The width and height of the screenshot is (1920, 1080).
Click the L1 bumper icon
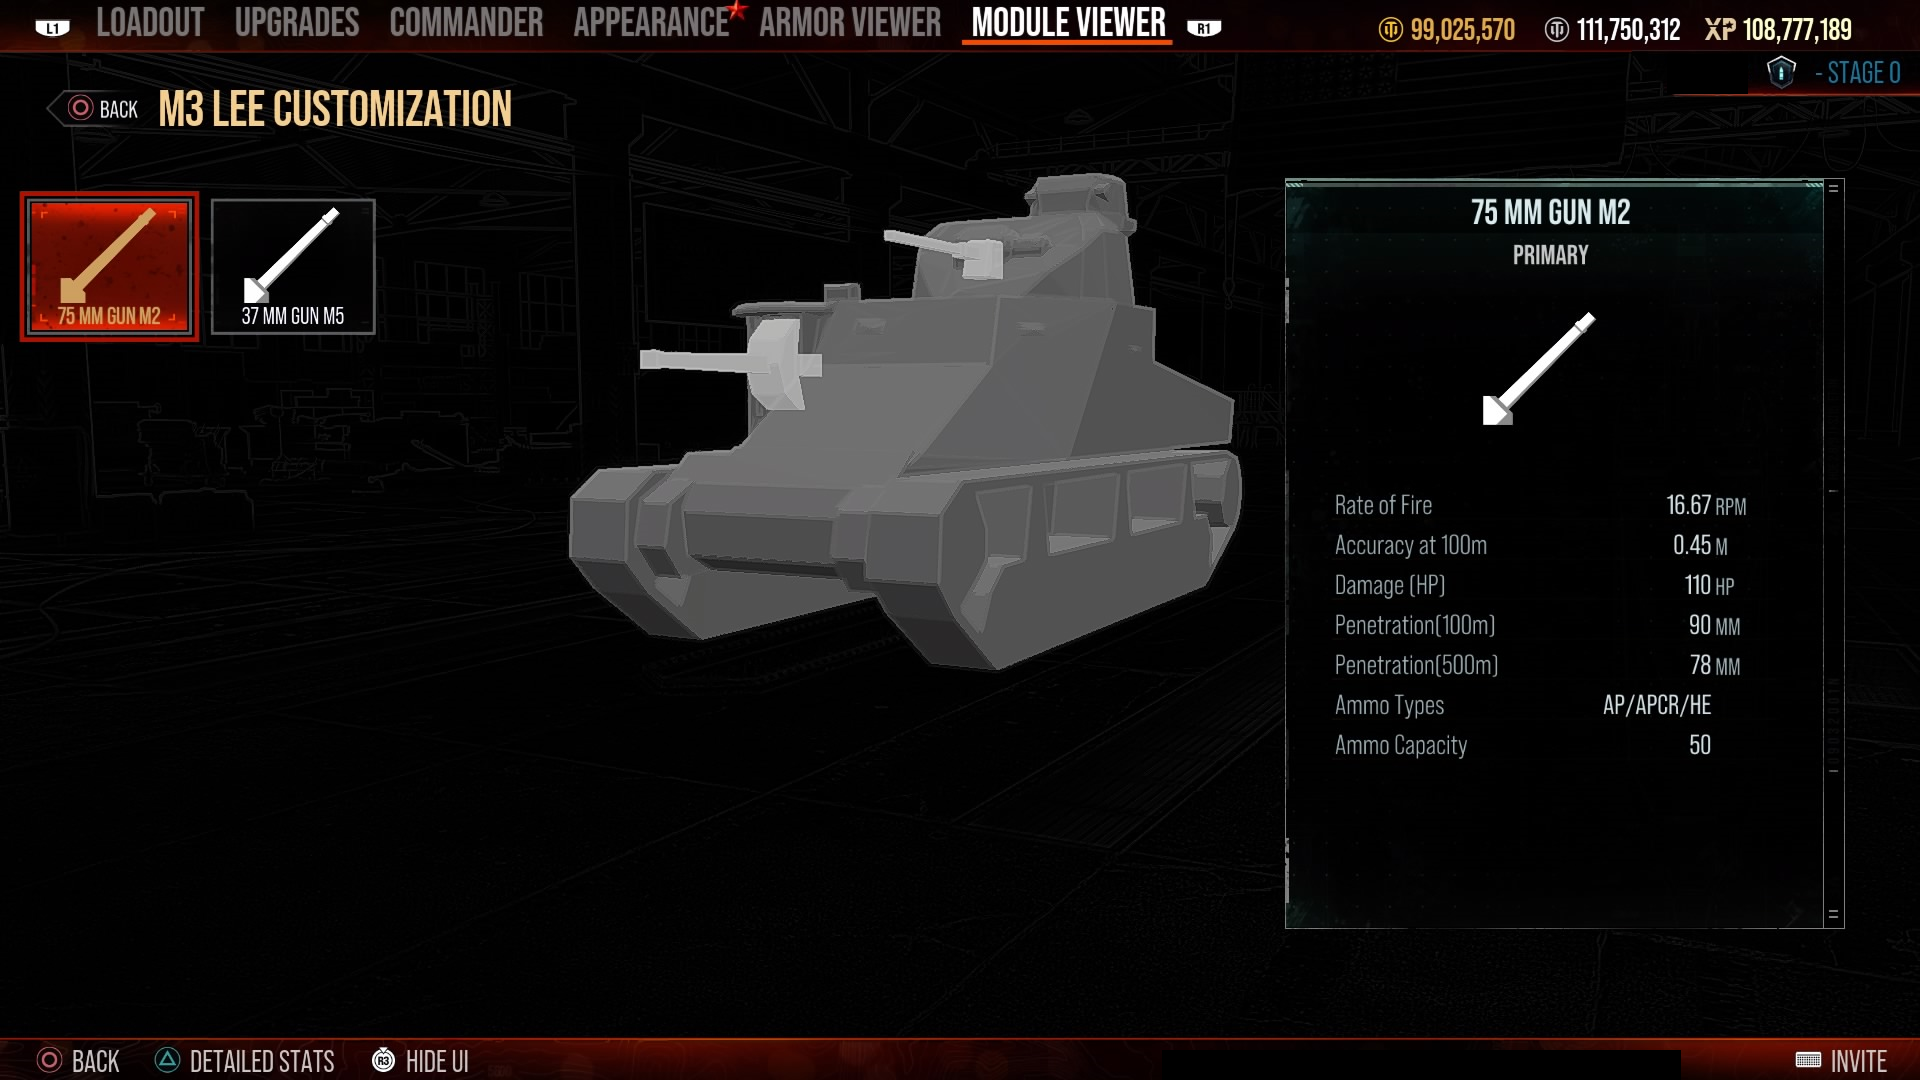pos(52,28)
